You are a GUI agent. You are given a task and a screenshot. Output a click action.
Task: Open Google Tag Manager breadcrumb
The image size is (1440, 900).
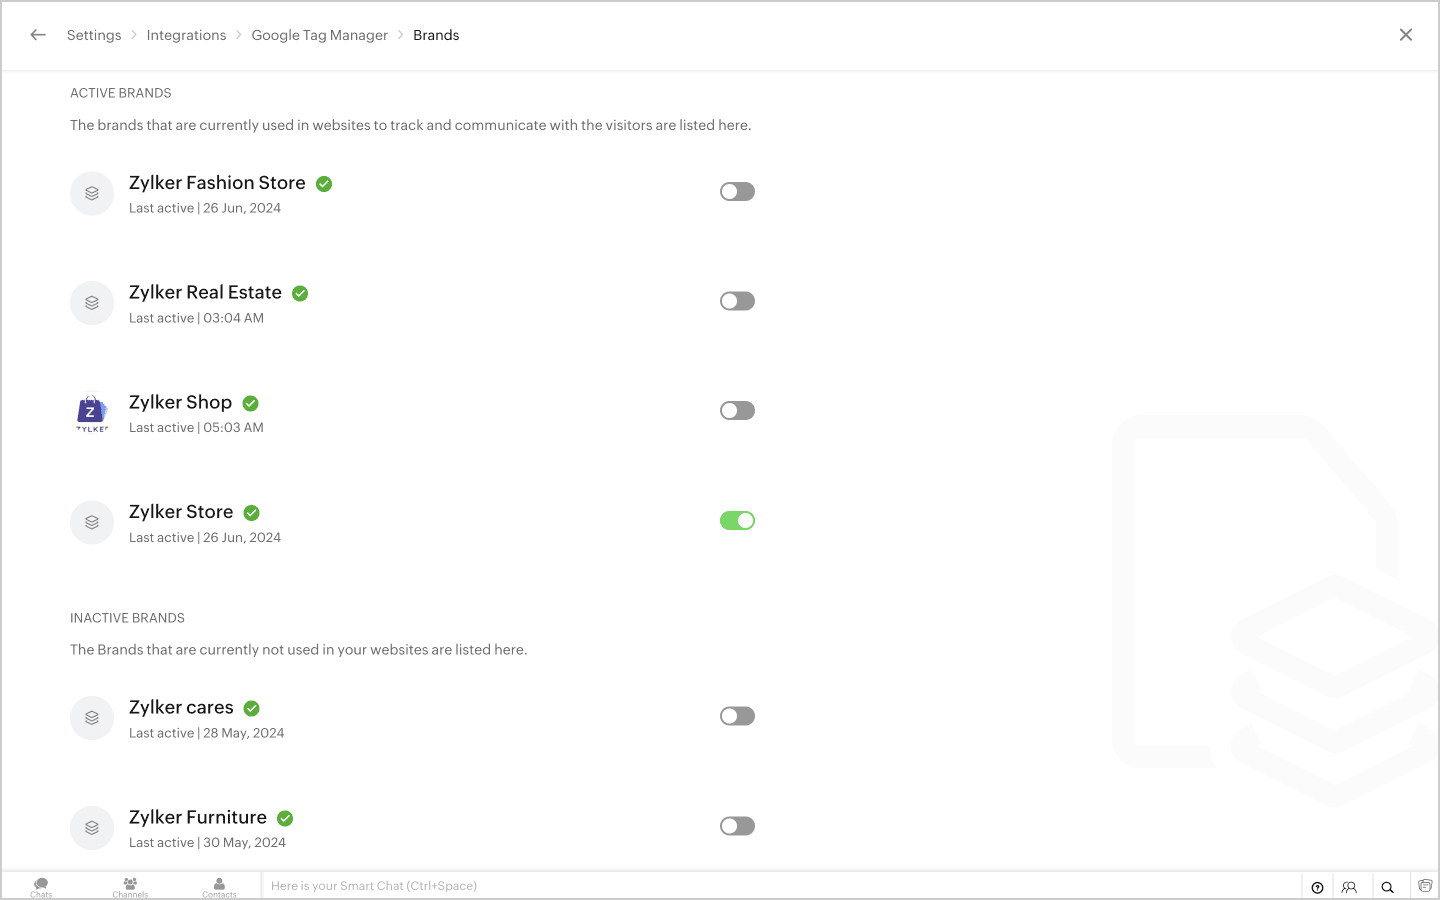[x=319, y=35]
